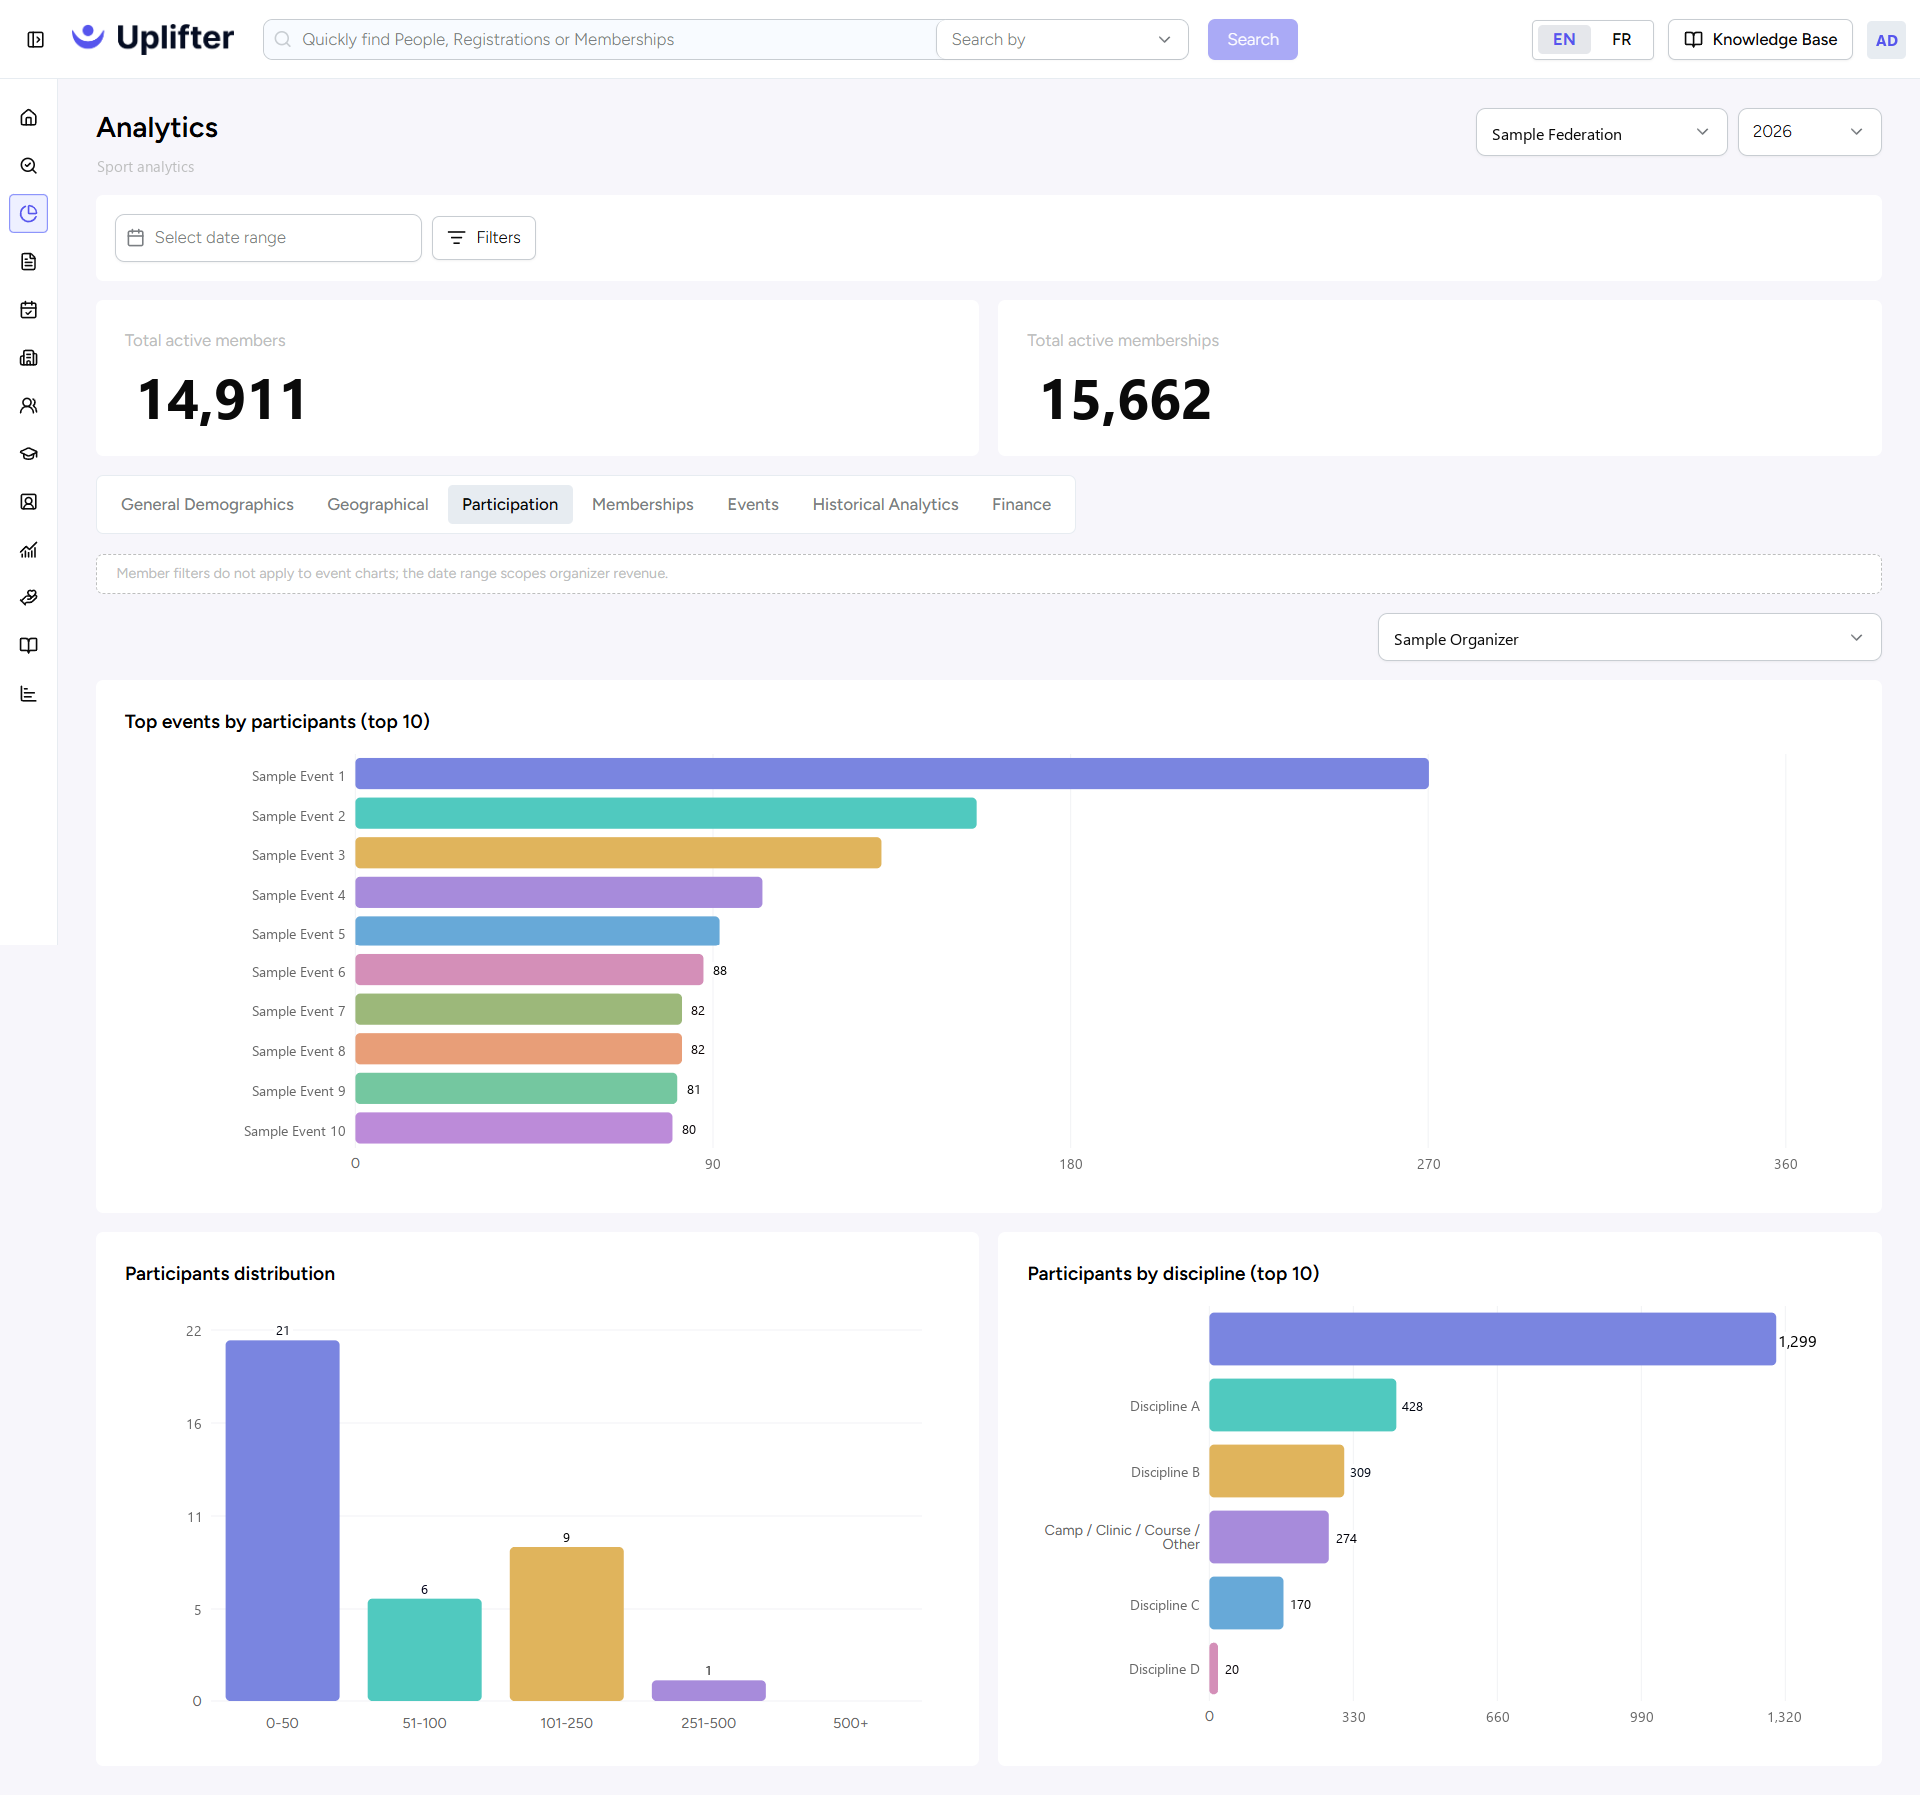Image resolution: width=1920 pixels, height=1795 pixels.
Task: Open the search-check icon in the sidebar
Action: pos(29,166)
